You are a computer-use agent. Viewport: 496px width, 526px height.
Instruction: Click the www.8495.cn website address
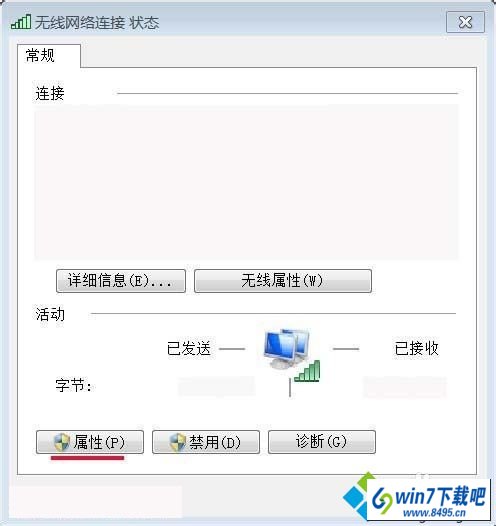[434, 513]
